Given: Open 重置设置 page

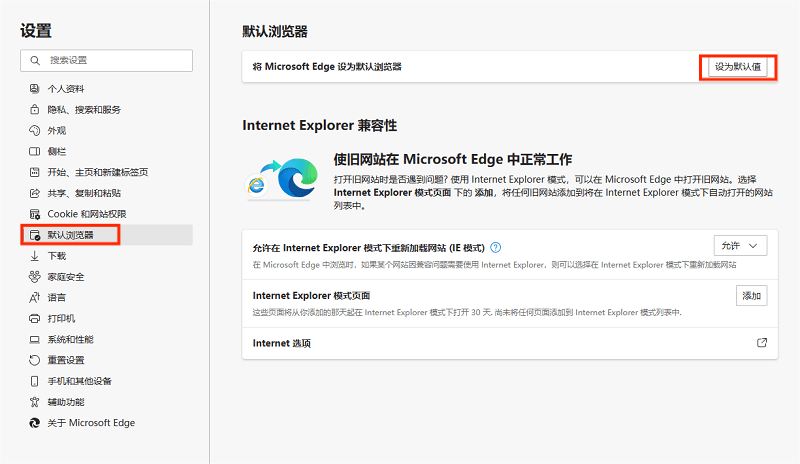Looking at the screenshot, I should pyautogui.click(x=107, y=360).
